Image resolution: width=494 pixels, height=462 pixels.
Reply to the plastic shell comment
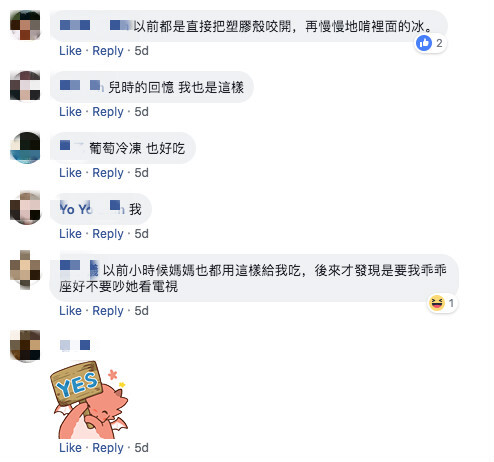108,51
